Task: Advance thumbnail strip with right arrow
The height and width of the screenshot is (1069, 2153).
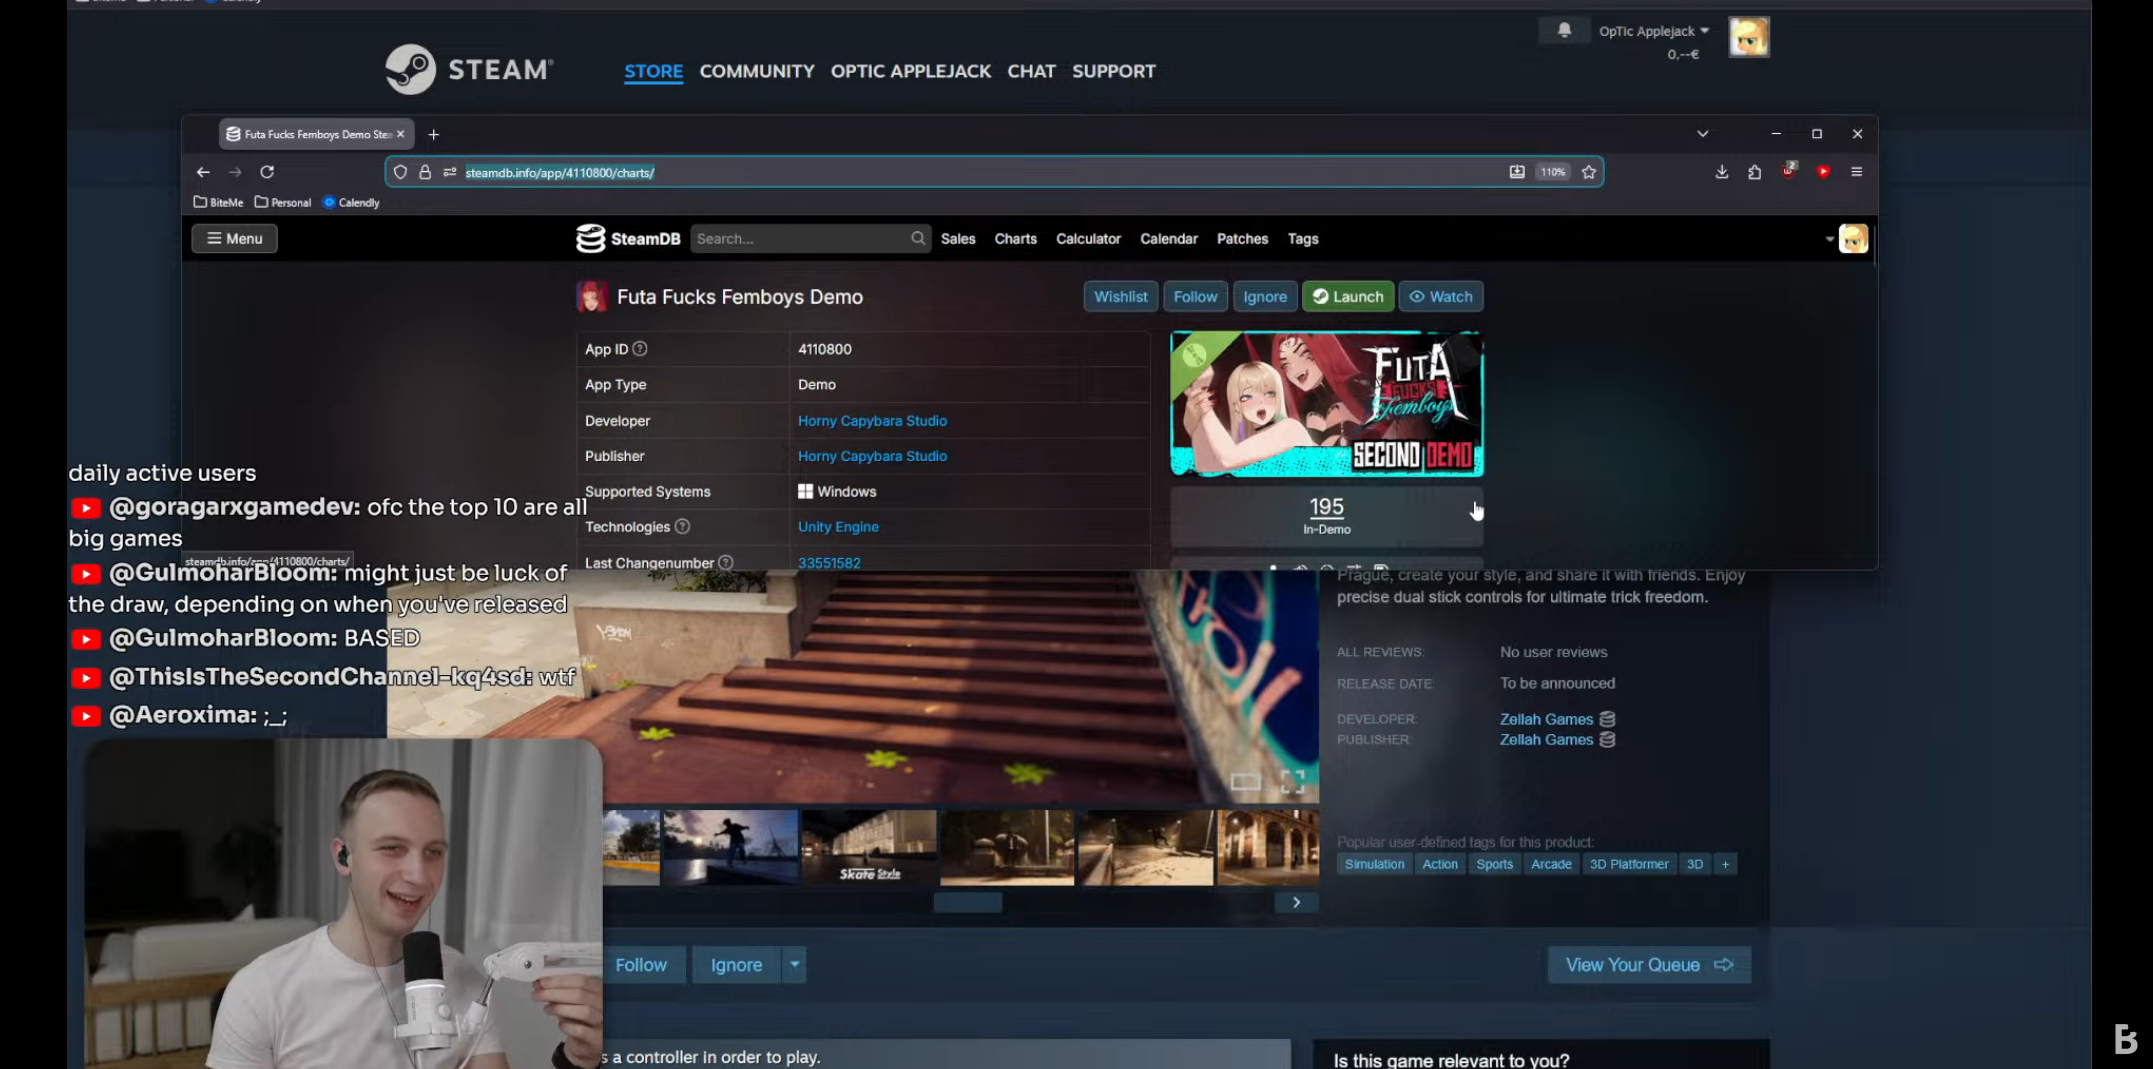Action: 1296,902
